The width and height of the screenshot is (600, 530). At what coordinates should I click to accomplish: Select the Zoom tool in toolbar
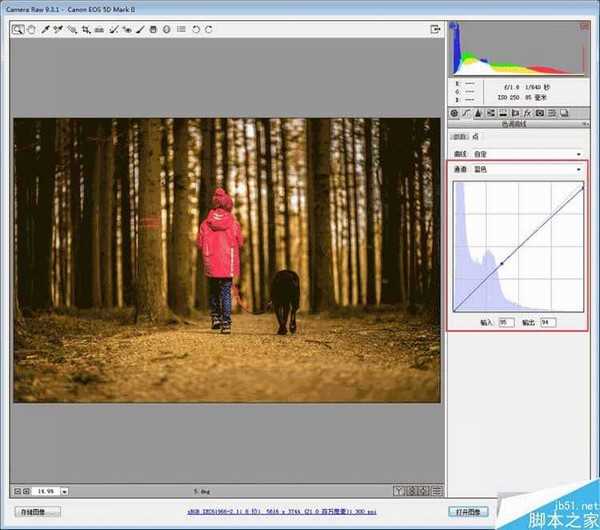19,30
